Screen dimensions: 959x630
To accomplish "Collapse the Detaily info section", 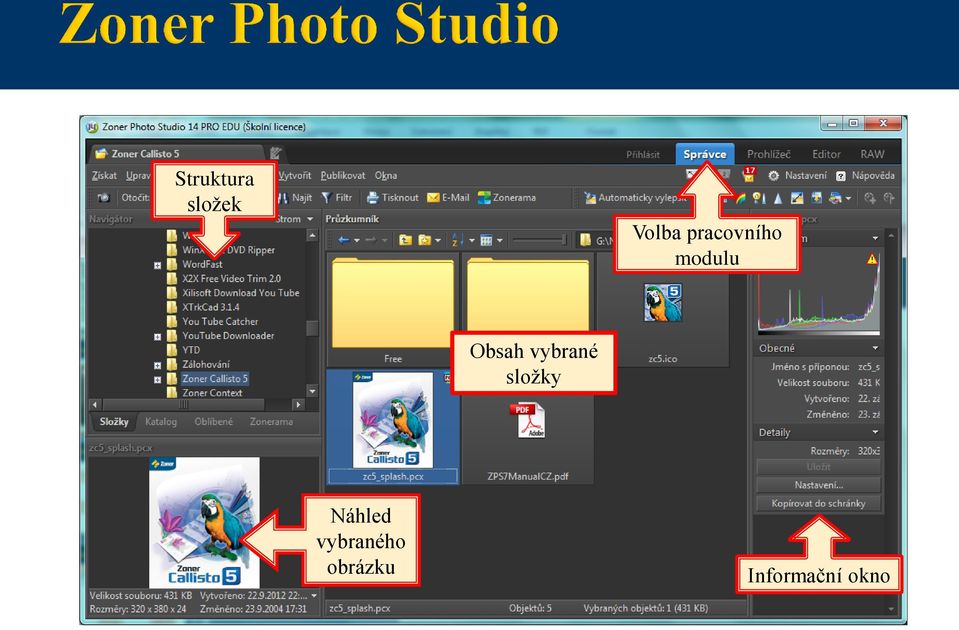I will [x=875, y=432].
